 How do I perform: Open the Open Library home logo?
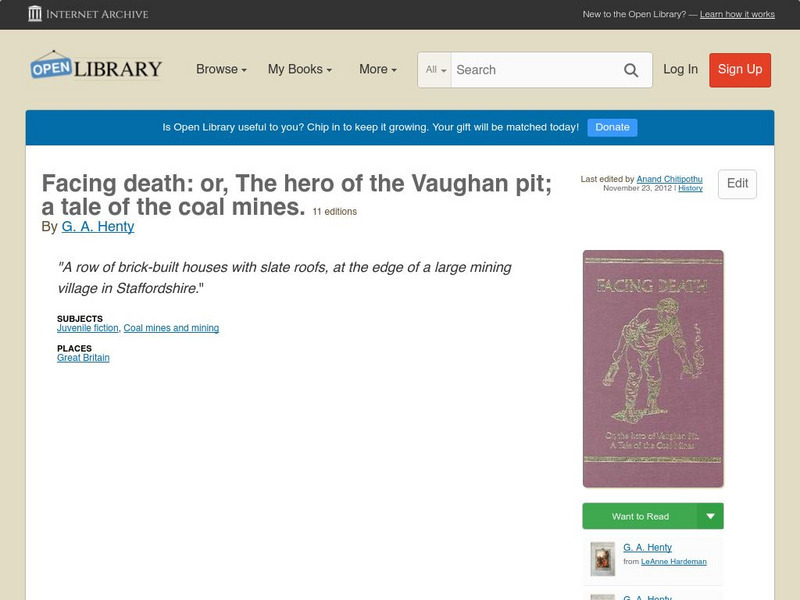tap(96, 66)
